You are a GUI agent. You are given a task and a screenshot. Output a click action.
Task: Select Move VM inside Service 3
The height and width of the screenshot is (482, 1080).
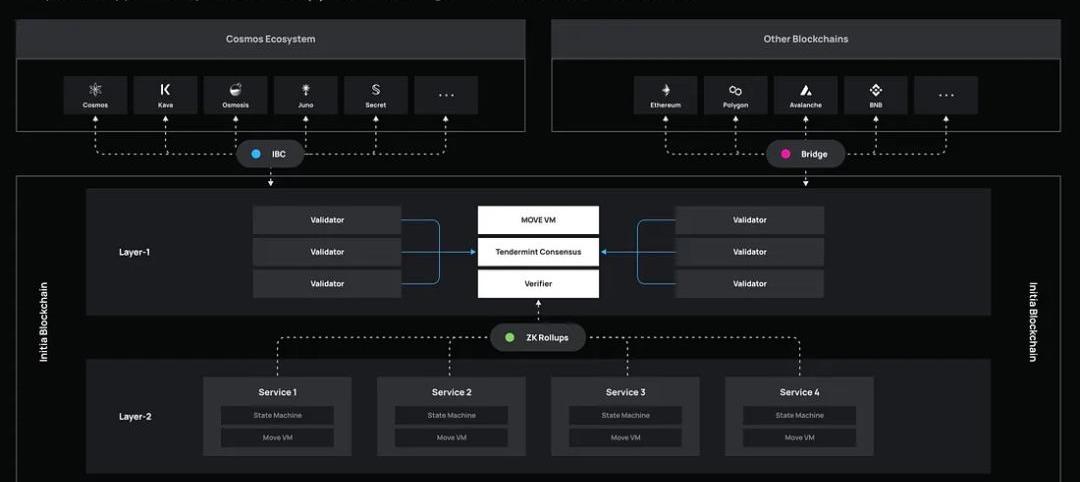coord(625,438)
